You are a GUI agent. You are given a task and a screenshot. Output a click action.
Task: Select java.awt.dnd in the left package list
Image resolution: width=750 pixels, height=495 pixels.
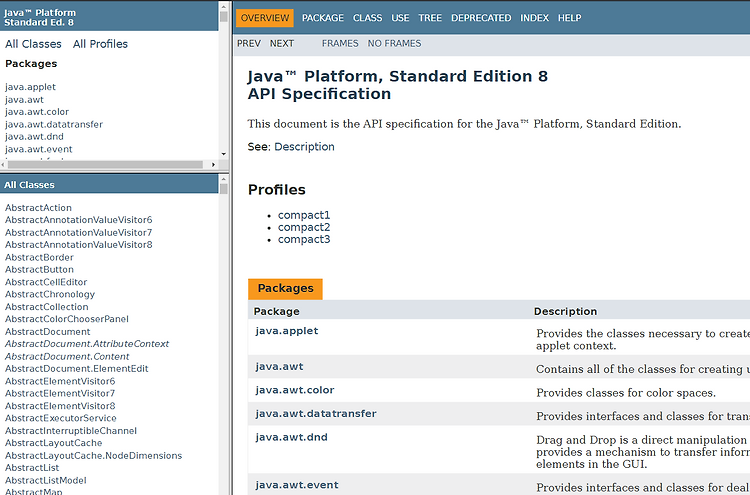[x=34, y=137]
